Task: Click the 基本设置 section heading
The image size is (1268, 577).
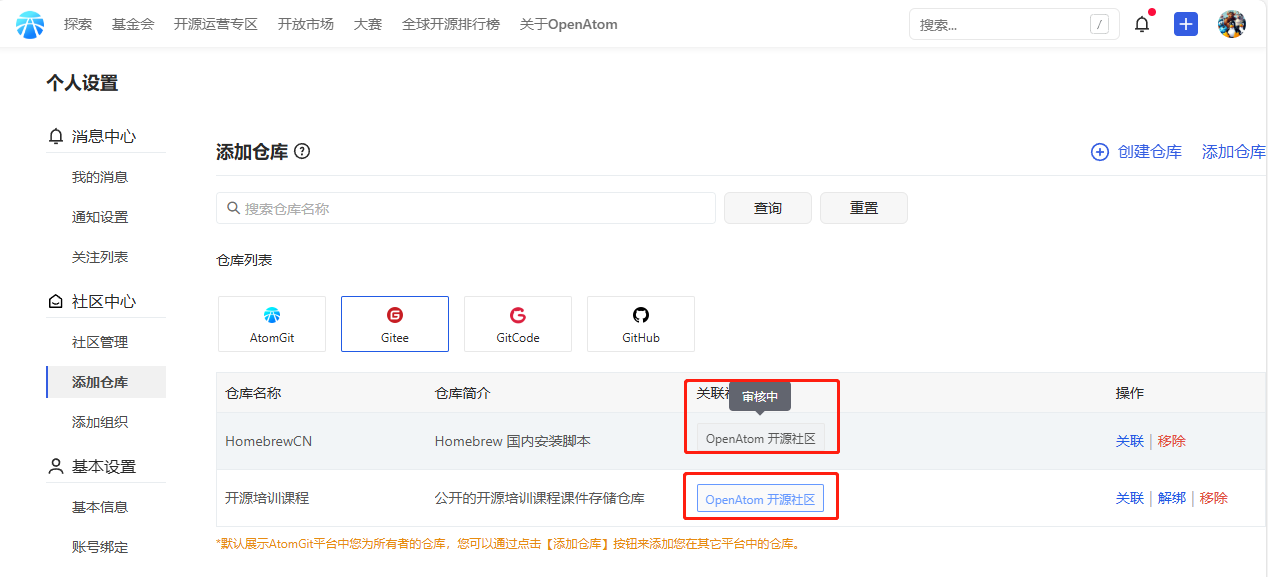Action: click(104, 466)
